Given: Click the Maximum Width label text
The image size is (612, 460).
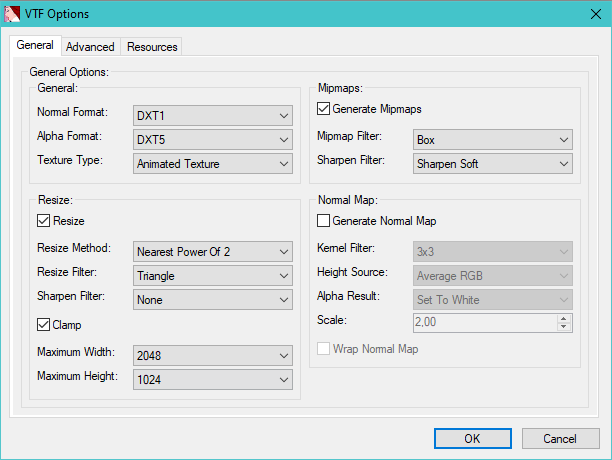Looking at the screenshot, I should pos(76,352).
